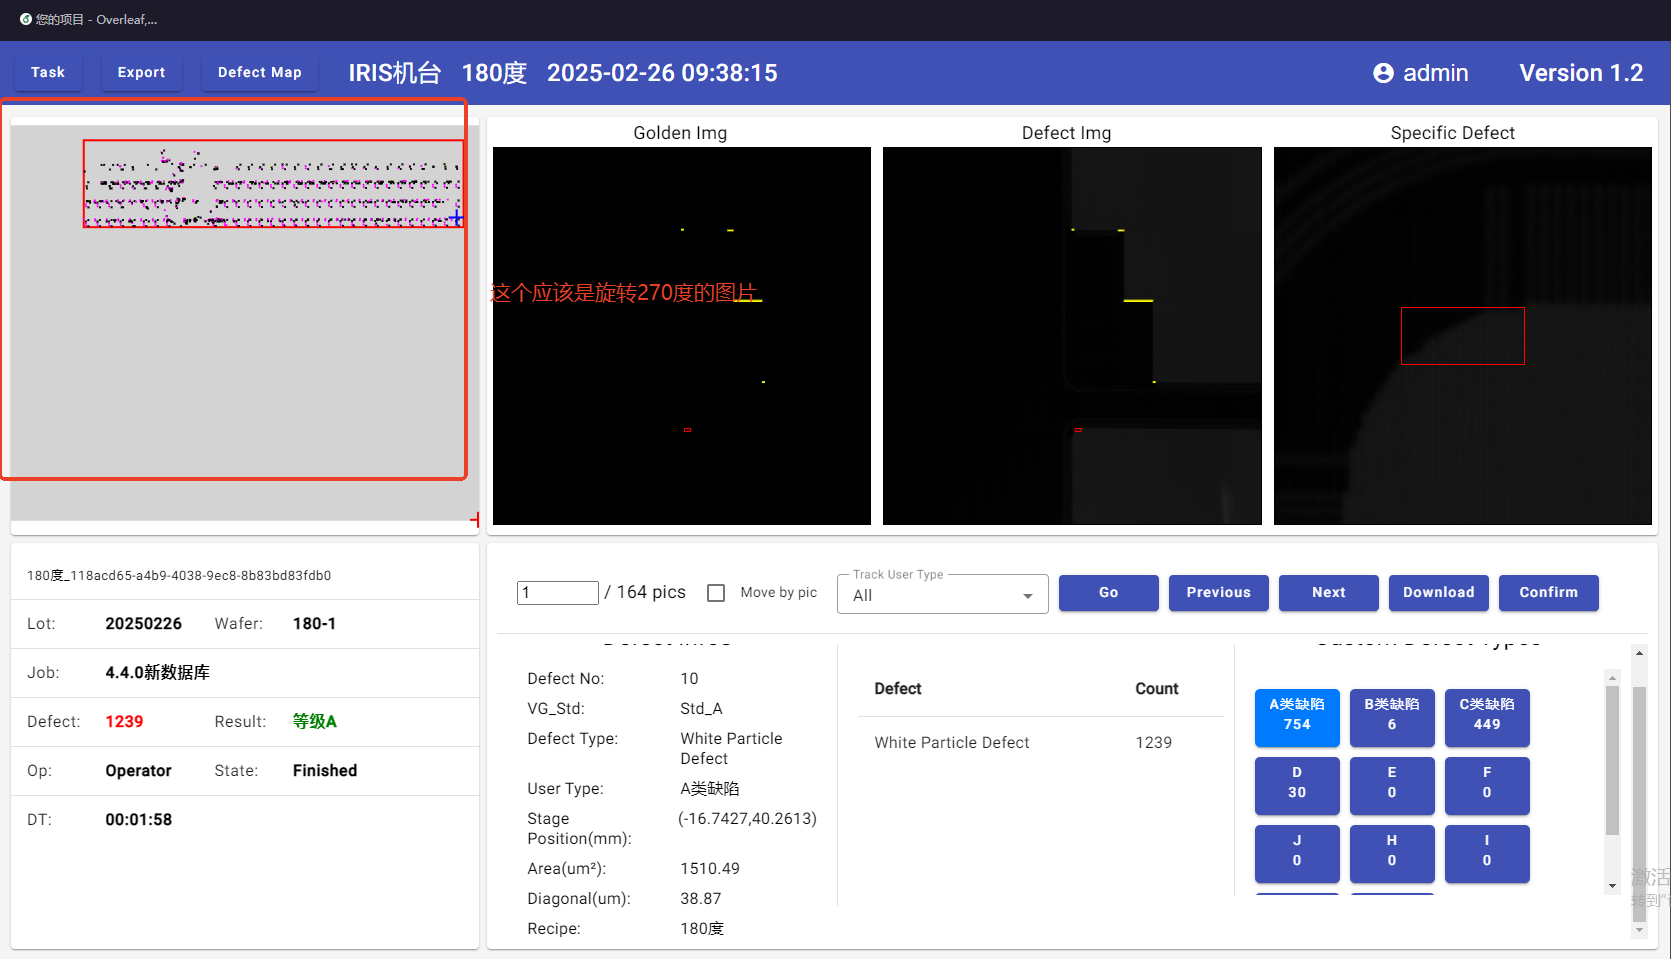1671x959 pixels.
Task: Assign C类缺陷 defect type 449
Action: click(x=1487, y=718)
